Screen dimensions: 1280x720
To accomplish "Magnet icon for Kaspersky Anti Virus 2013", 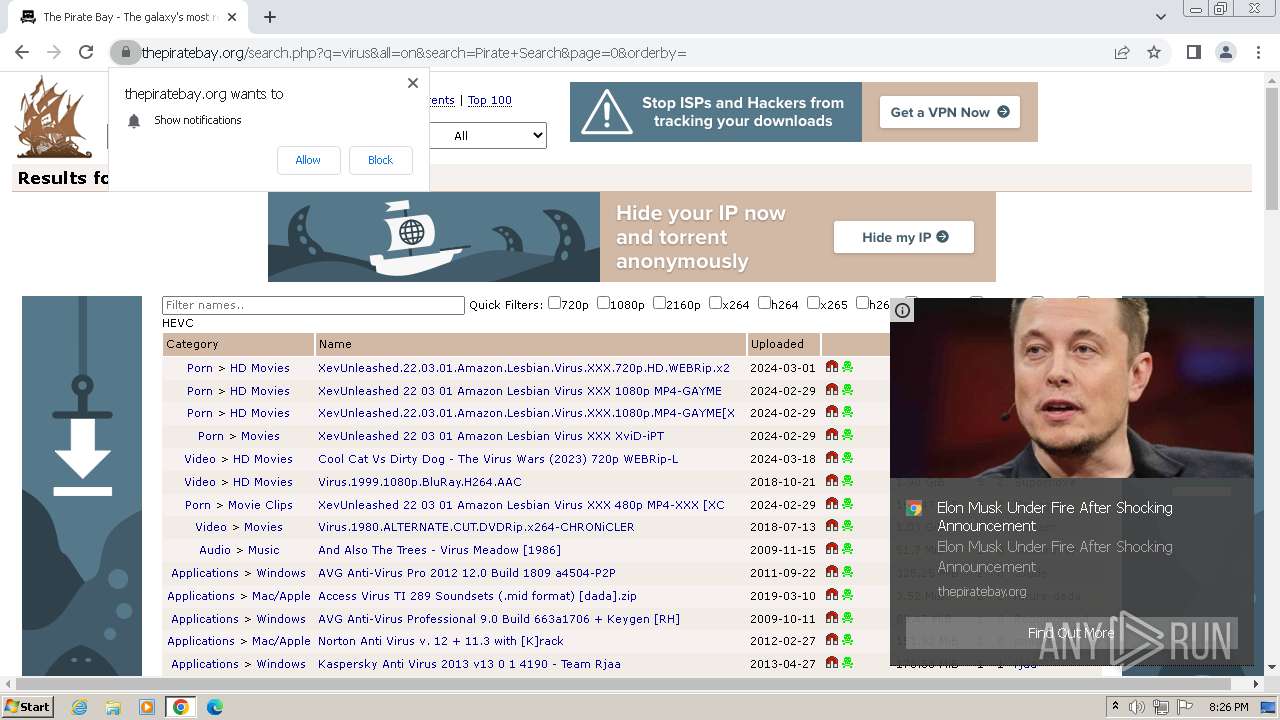I will [831, 663].
